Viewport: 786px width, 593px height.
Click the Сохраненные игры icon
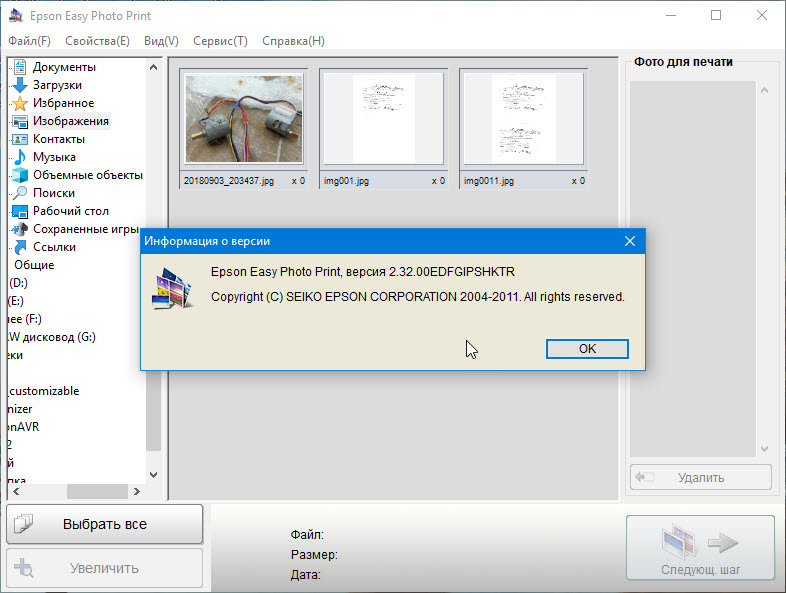click(x=20, y=229)
